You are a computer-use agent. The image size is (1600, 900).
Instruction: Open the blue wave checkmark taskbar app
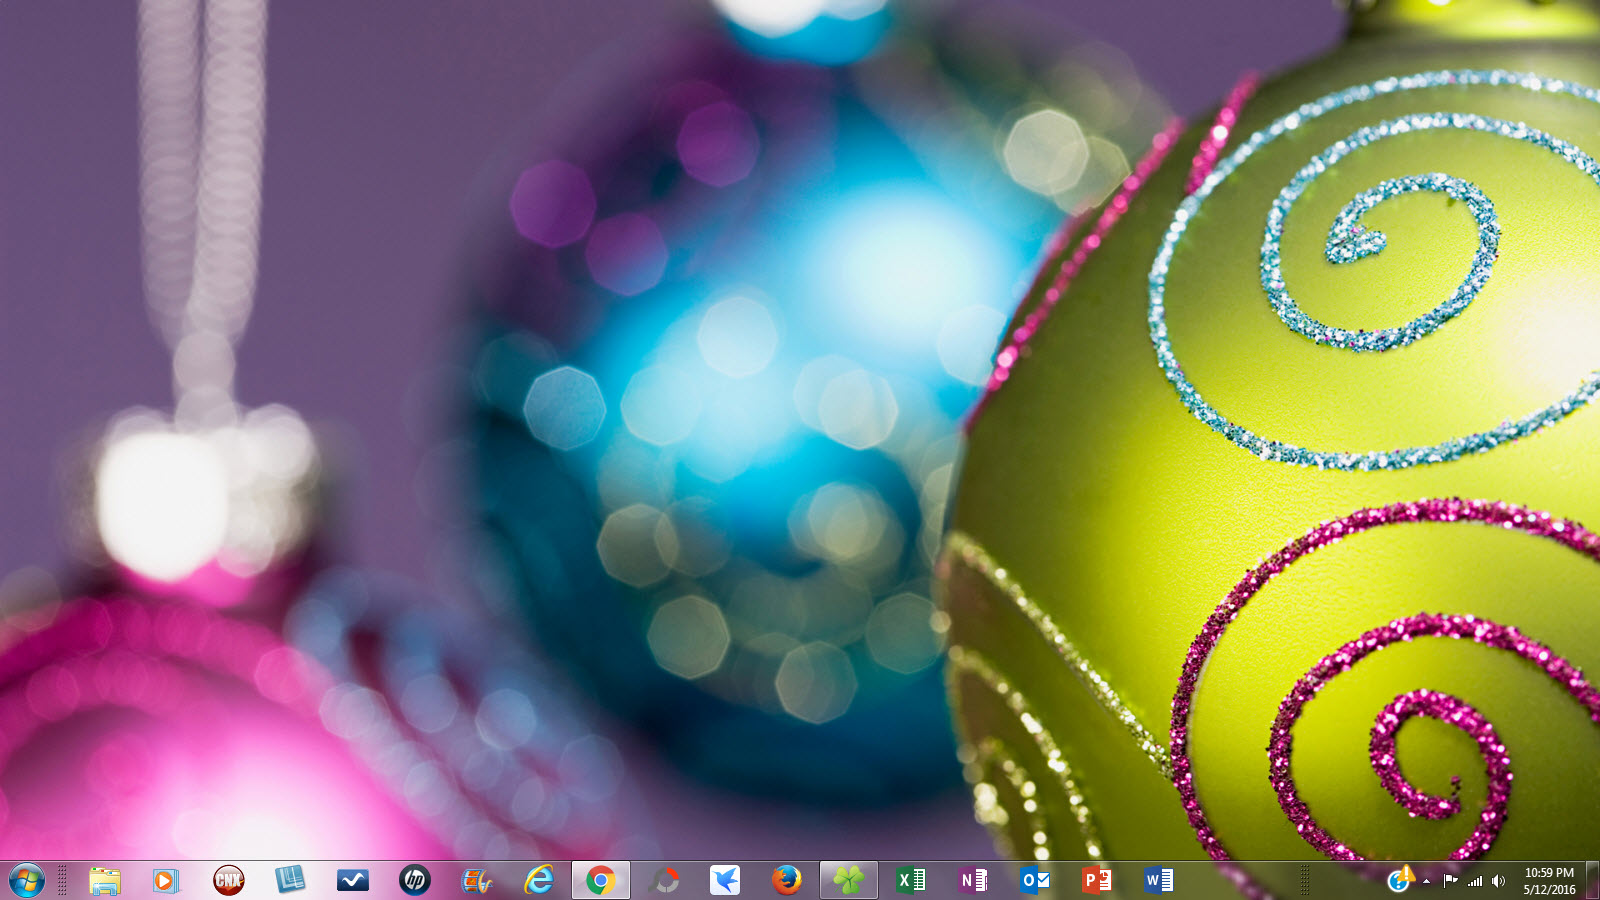click(x=352, y=881)
